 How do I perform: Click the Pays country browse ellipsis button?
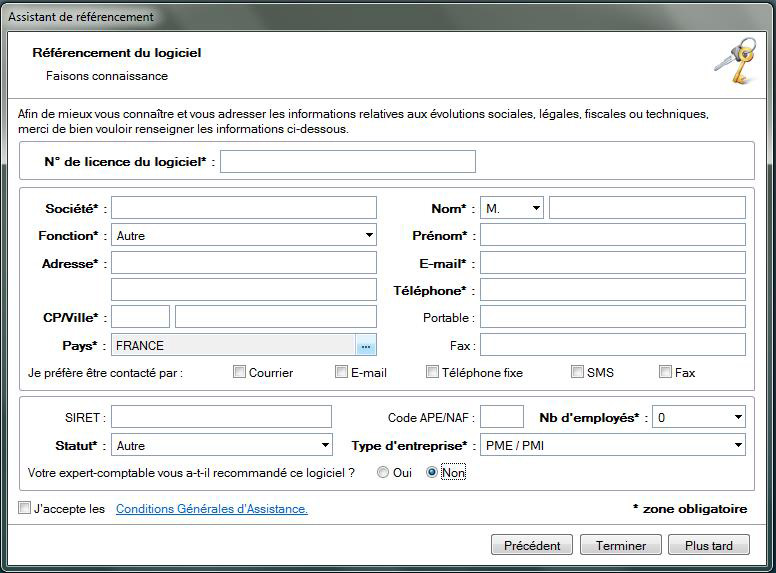(x=366, y=345)
